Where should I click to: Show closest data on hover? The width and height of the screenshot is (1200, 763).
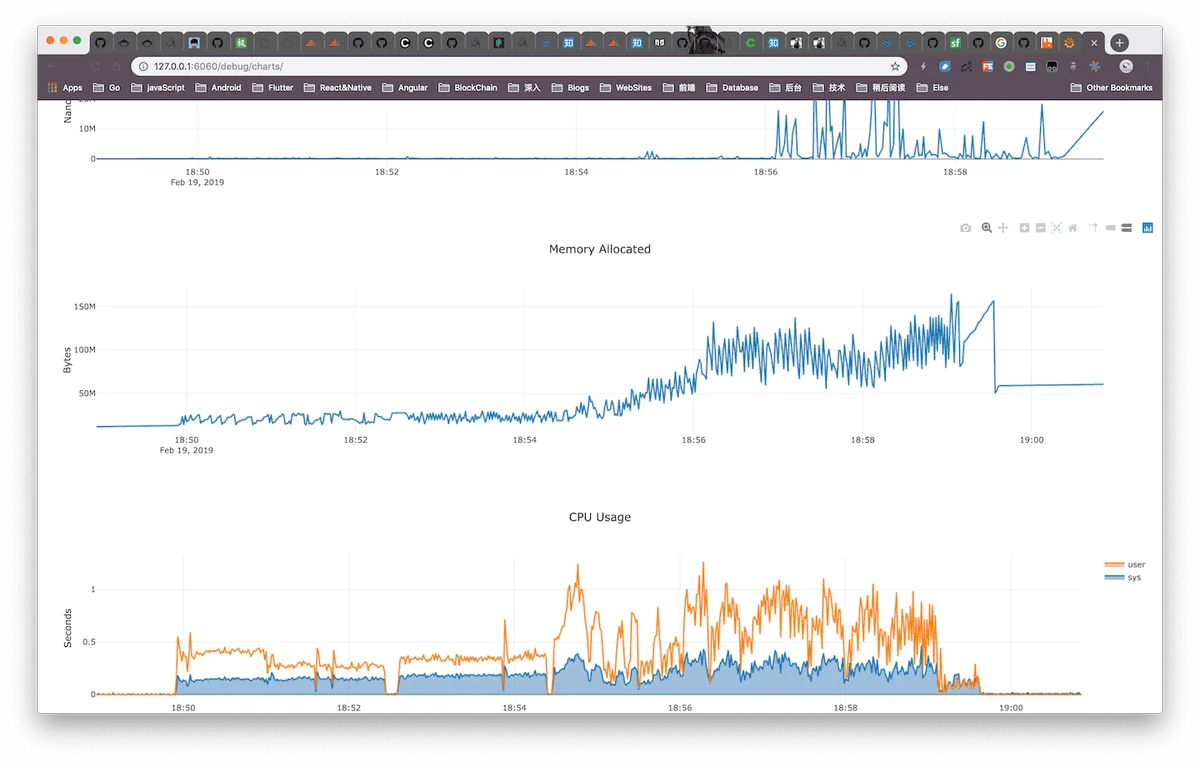coord(1110,228)
